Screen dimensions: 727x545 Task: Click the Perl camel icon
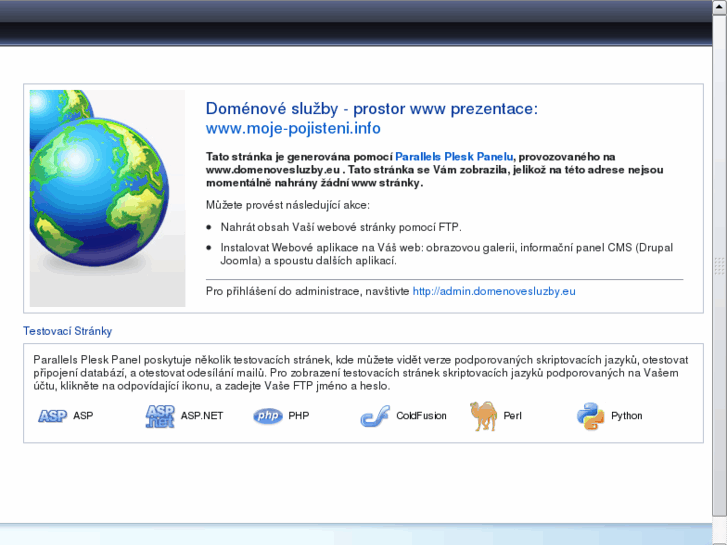pos(483,416)
